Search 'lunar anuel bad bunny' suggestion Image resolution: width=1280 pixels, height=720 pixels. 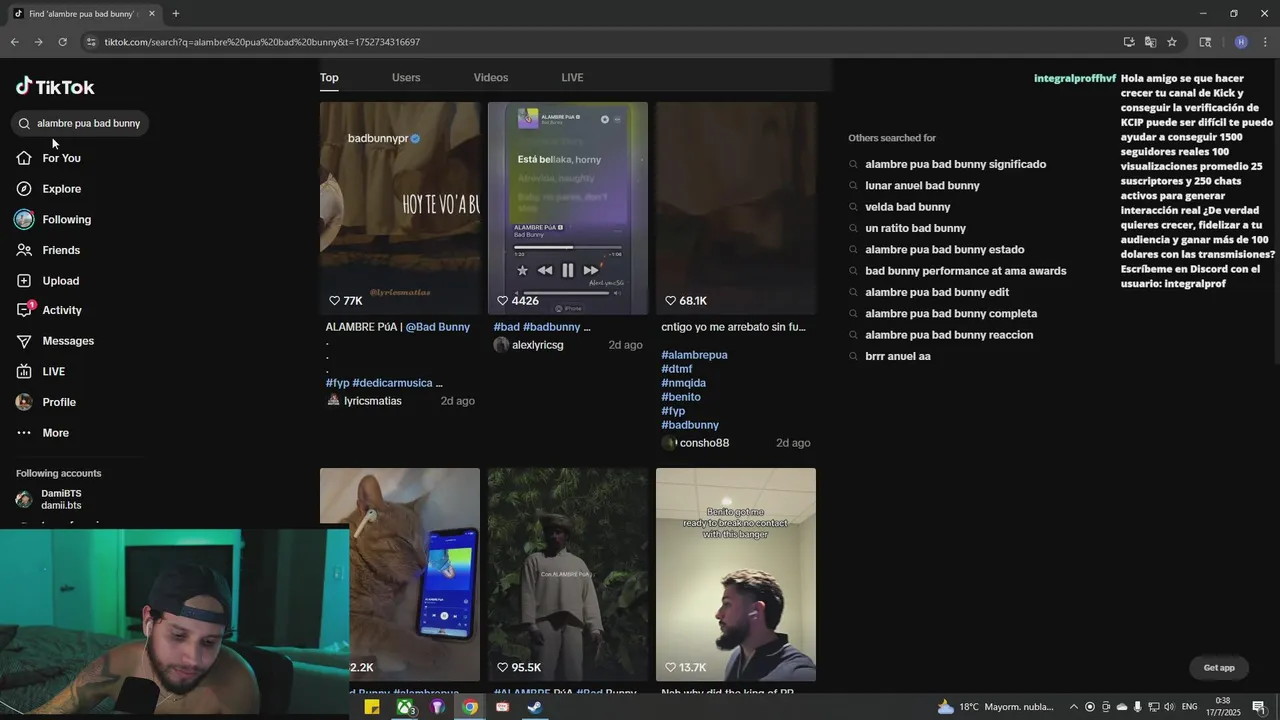pyautogui.click(x=922, y=186)
